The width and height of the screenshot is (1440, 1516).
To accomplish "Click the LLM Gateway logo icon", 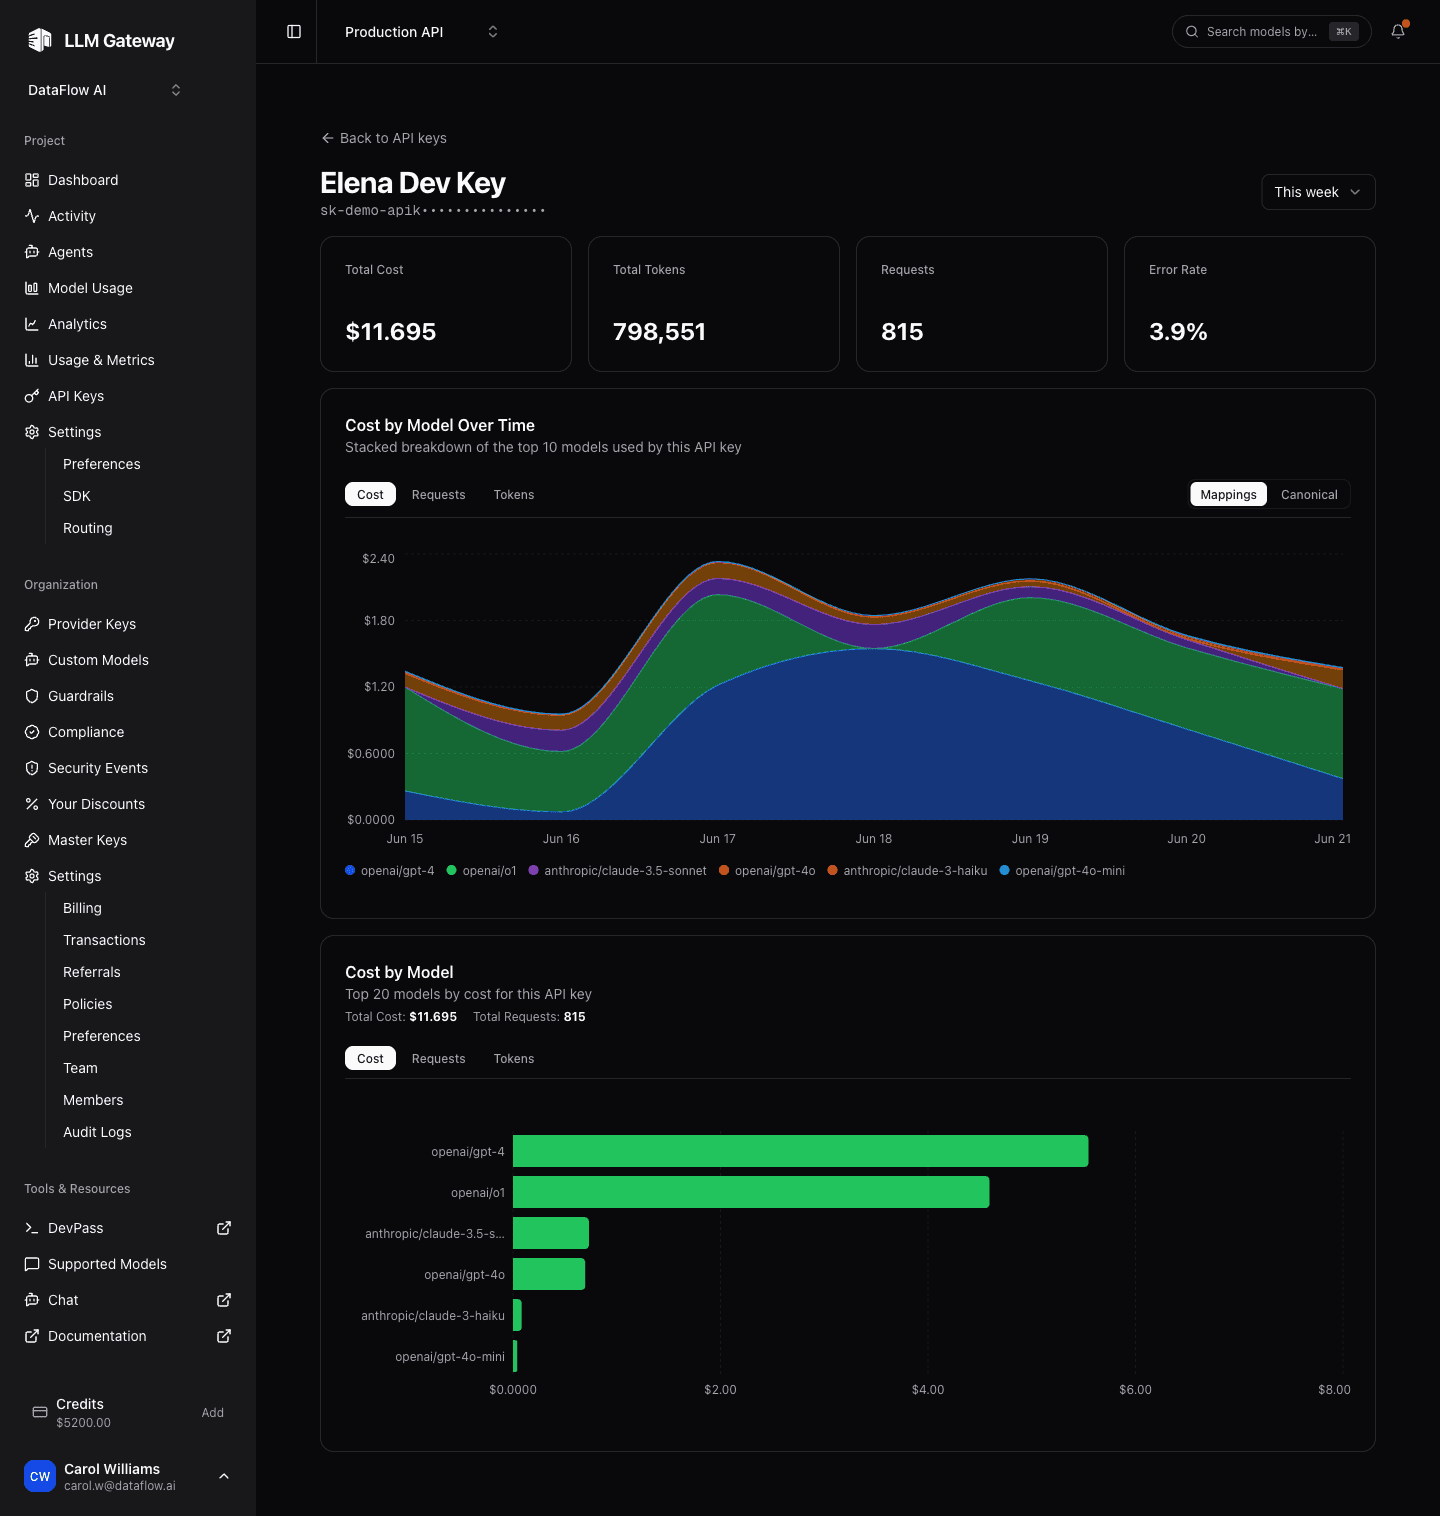I will coord(40,40).
